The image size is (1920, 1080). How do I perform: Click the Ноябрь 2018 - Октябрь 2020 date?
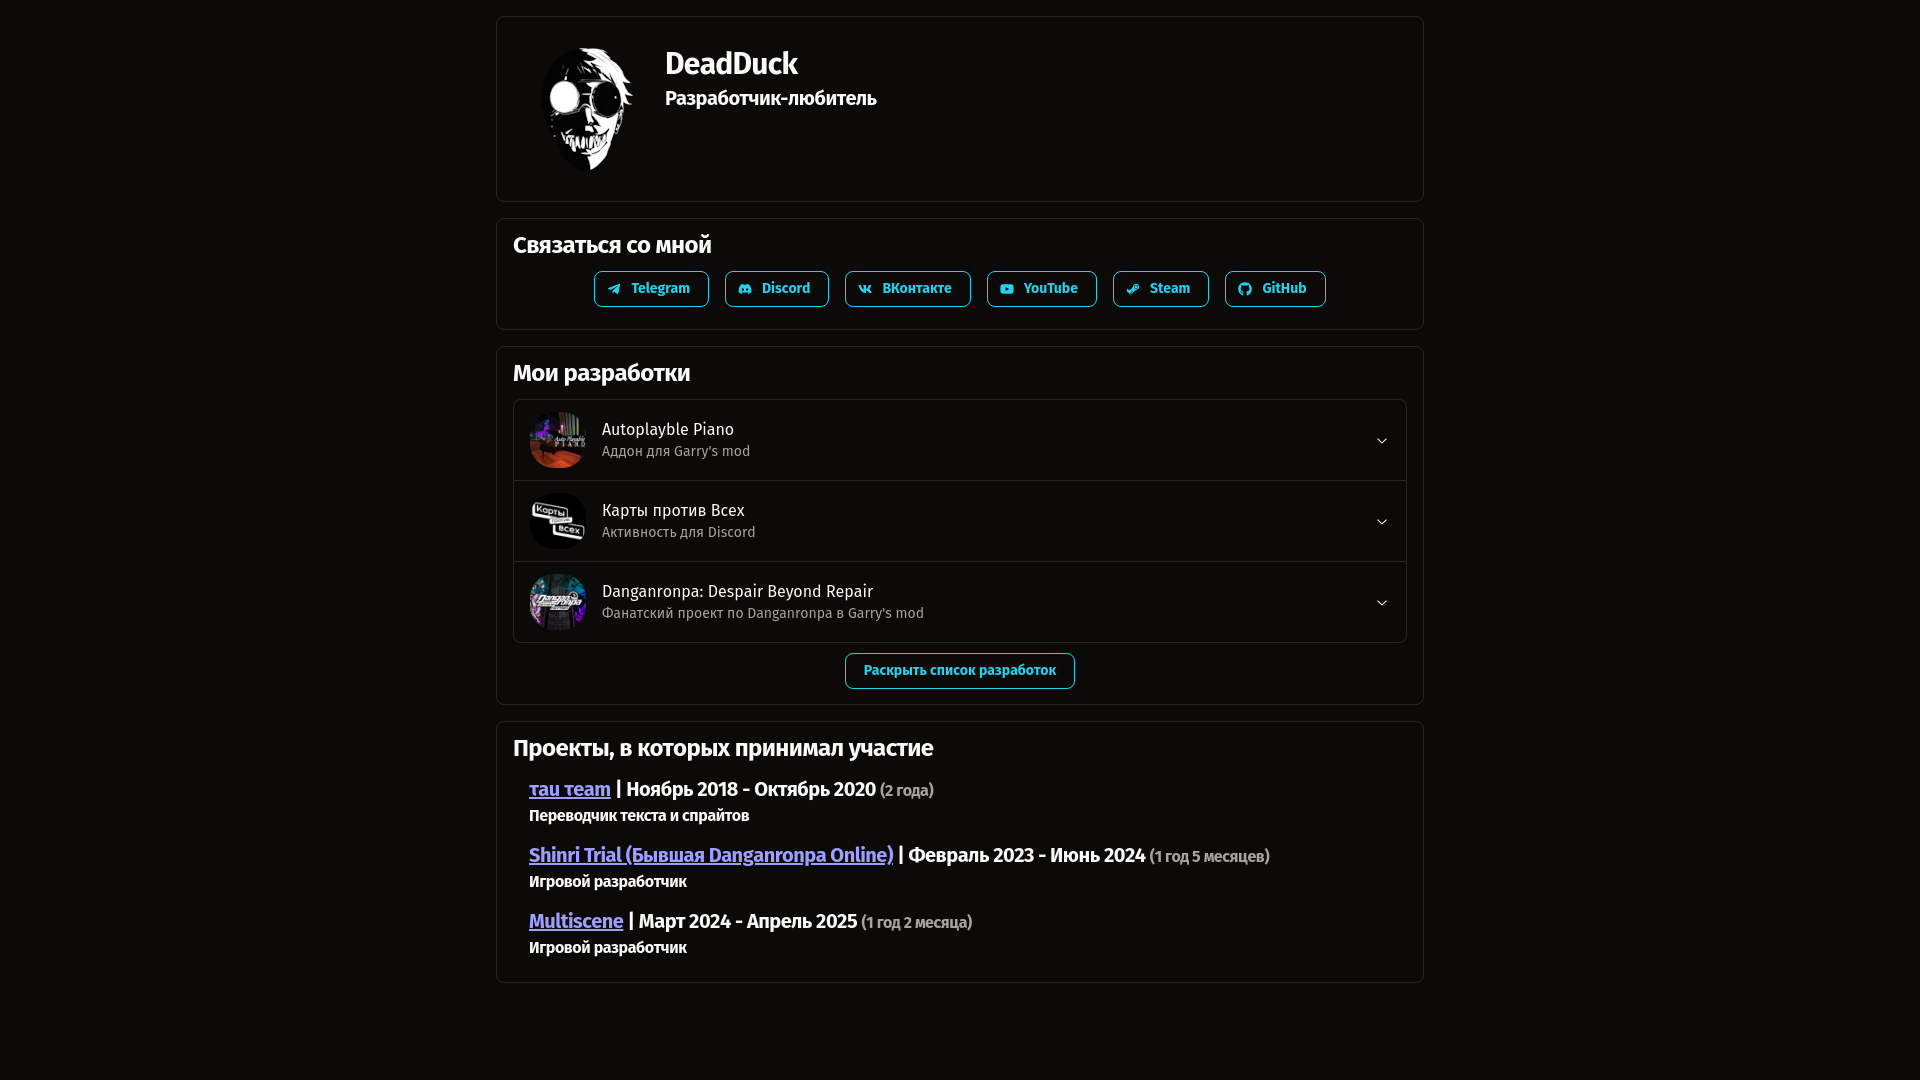click(751, 789)
